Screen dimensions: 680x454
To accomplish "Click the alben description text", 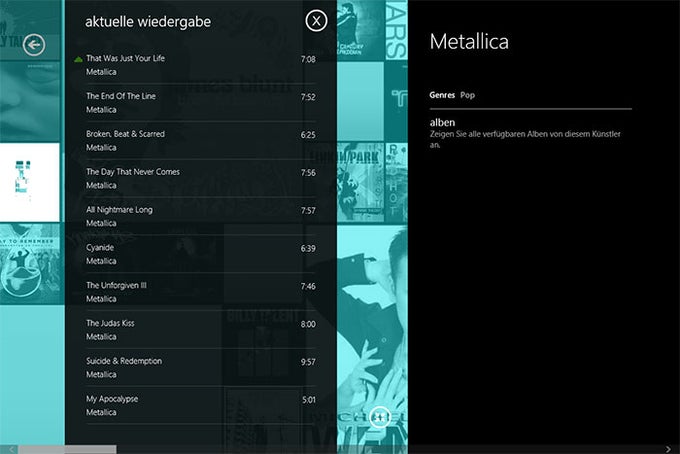I will point(525,139).
